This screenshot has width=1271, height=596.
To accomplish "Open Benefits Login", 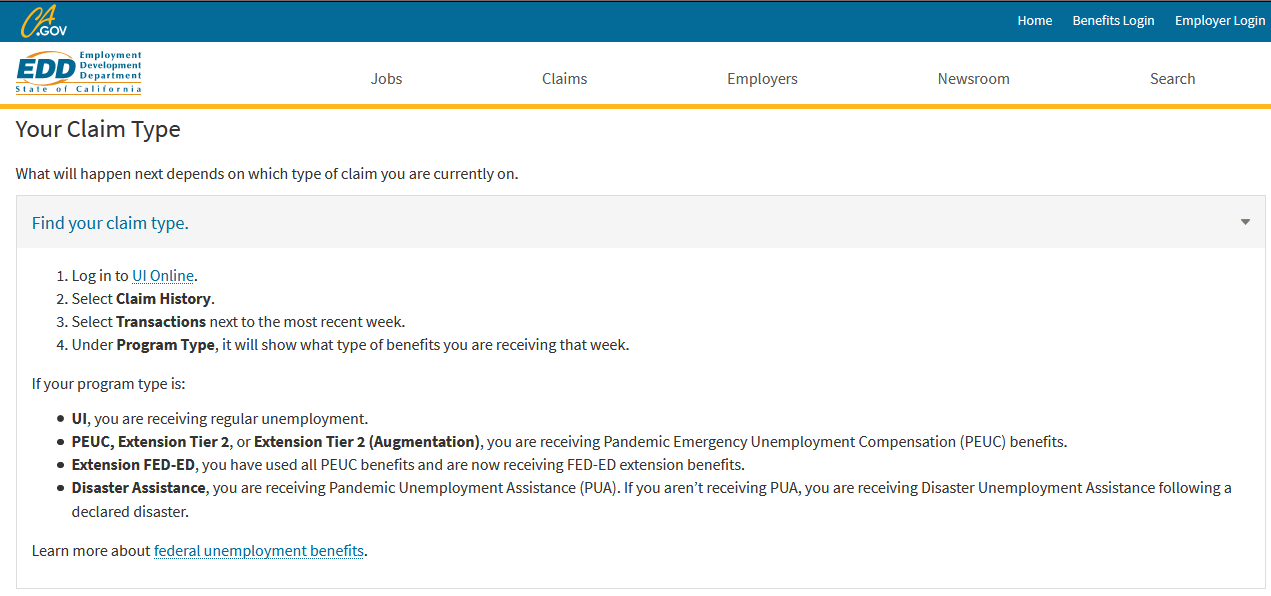I will coord(1113,20).
